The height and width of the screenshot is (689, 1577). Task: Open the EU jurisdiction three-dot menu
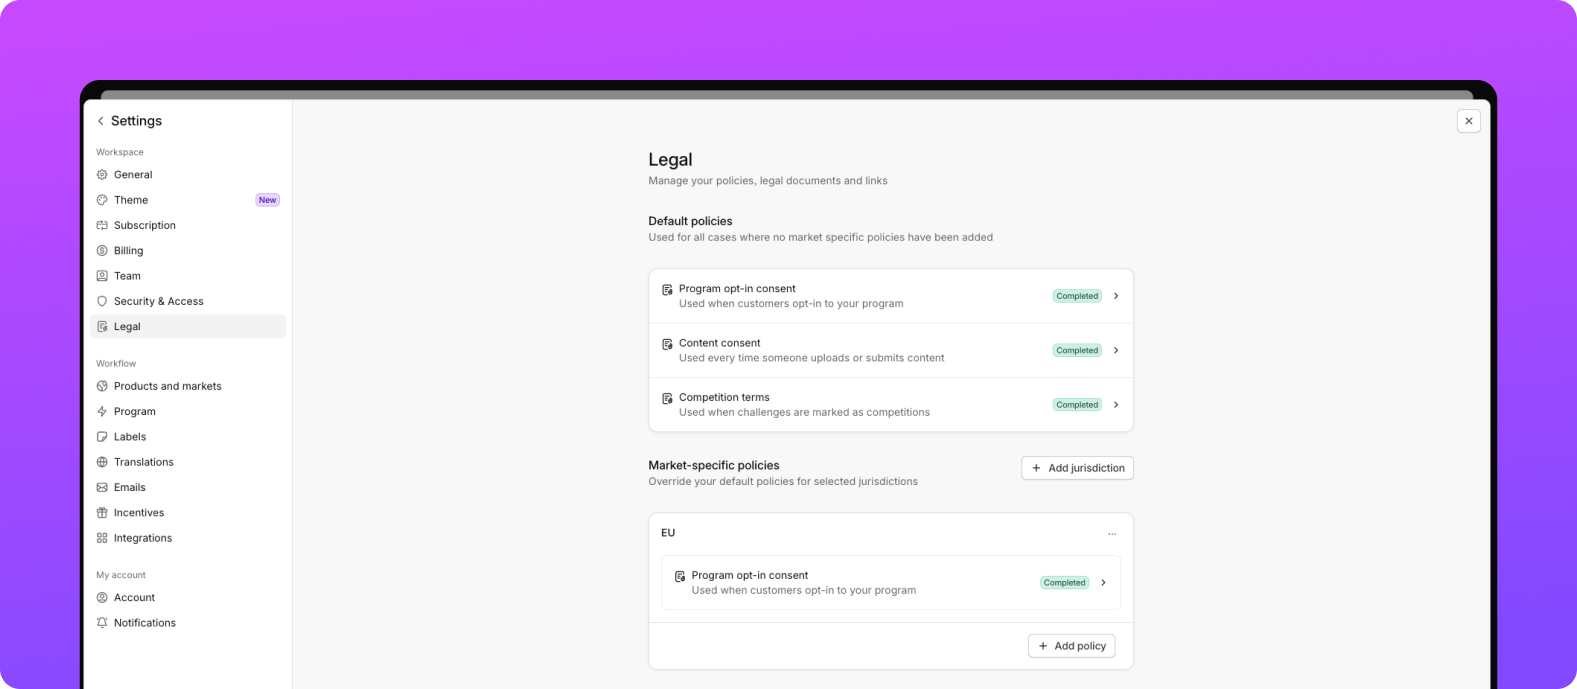coord(1112,534)
